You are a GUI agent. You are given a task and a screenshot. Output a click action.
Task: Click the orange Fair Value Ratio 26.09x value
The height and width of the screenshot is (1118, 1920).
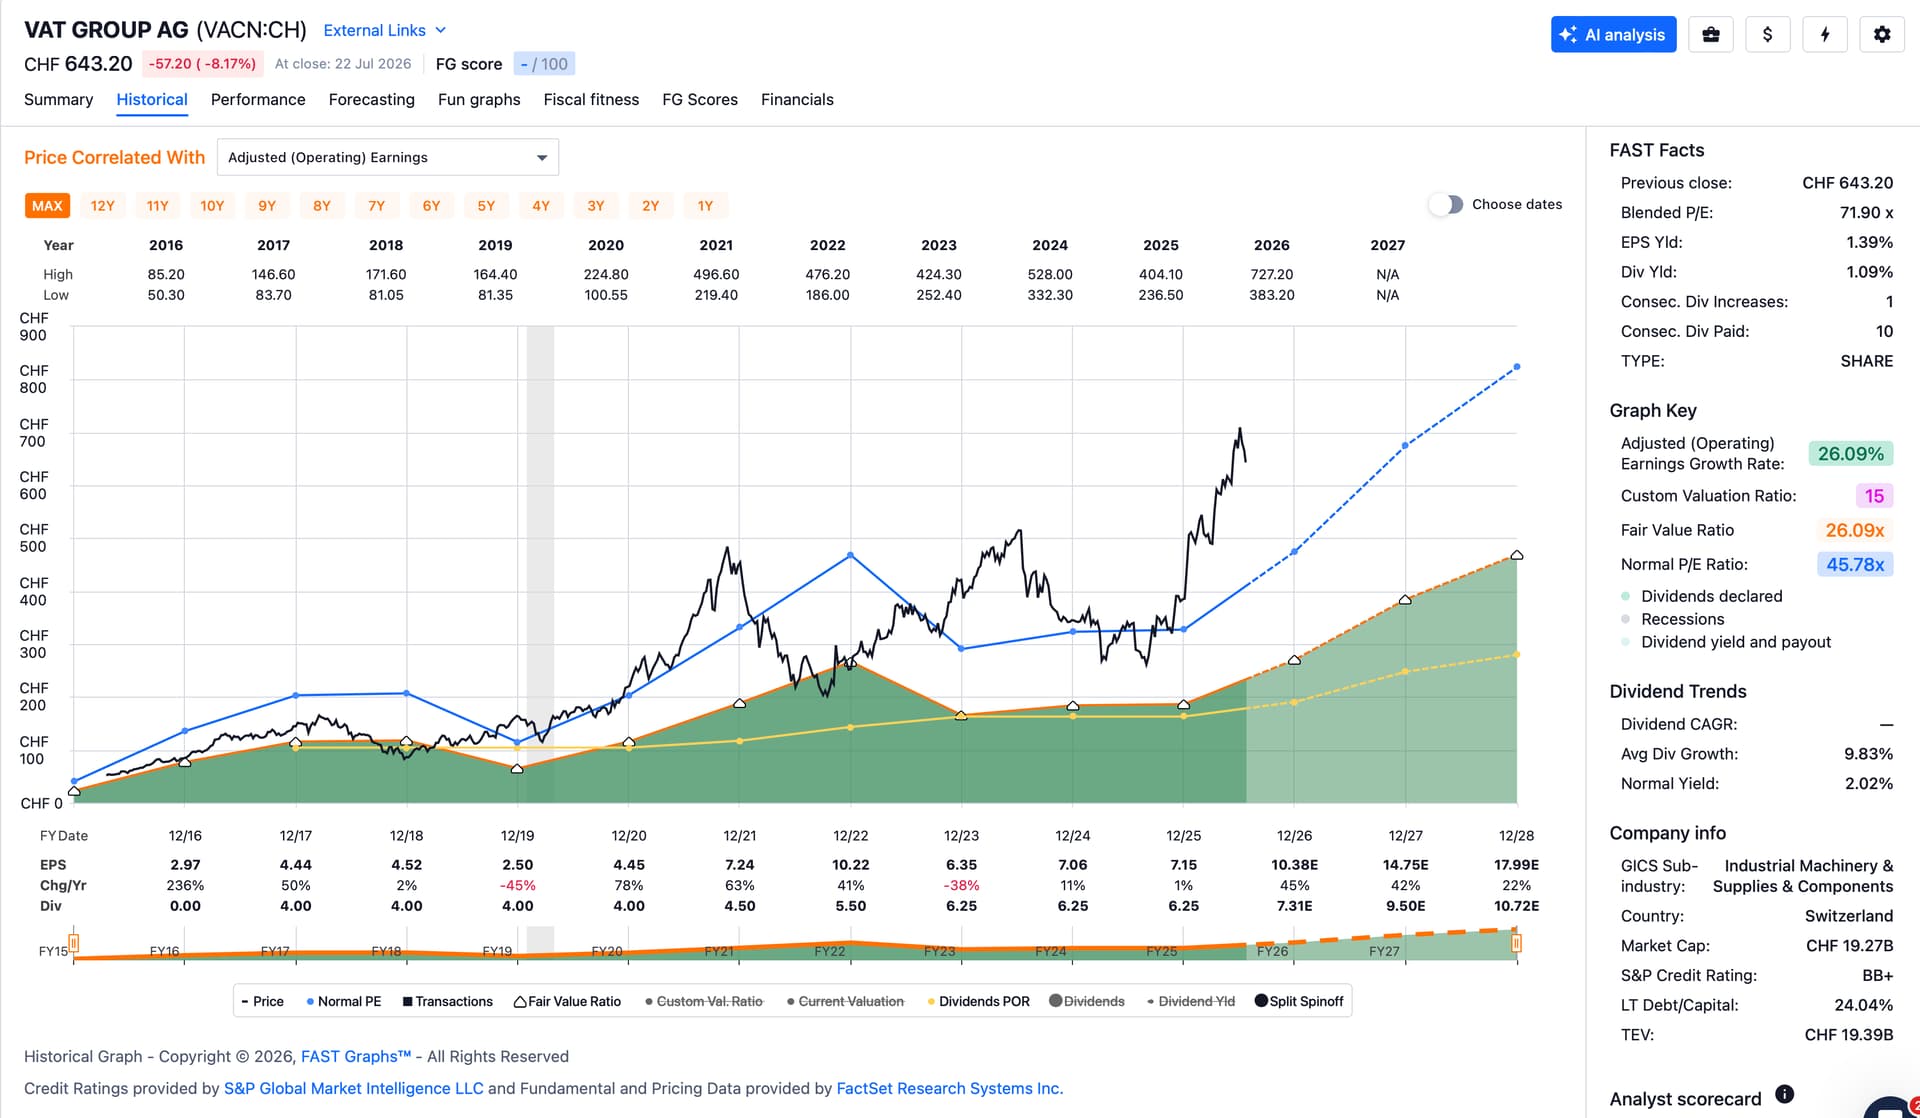point(1855,530)
